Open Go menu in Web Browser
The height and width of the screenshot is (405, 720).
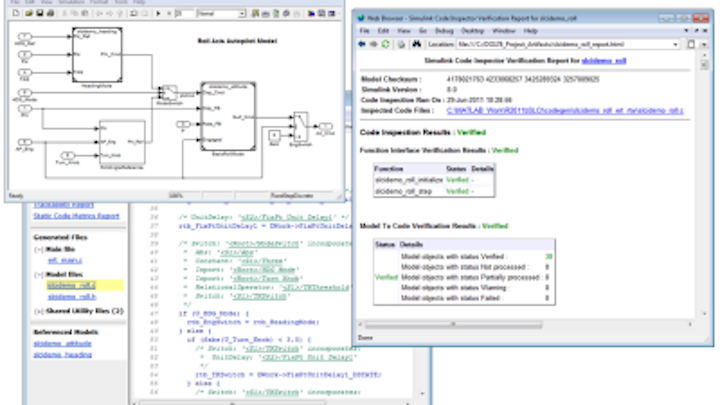(x=422, y=31)
